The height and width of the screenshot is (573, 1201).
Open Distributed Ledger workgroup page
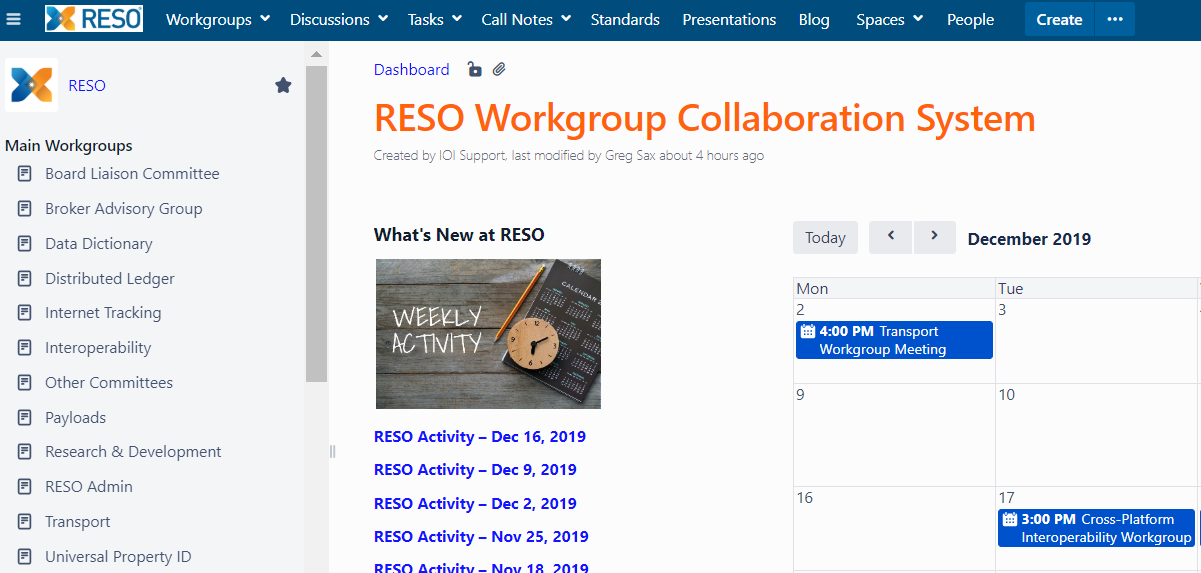click(110, 279)
